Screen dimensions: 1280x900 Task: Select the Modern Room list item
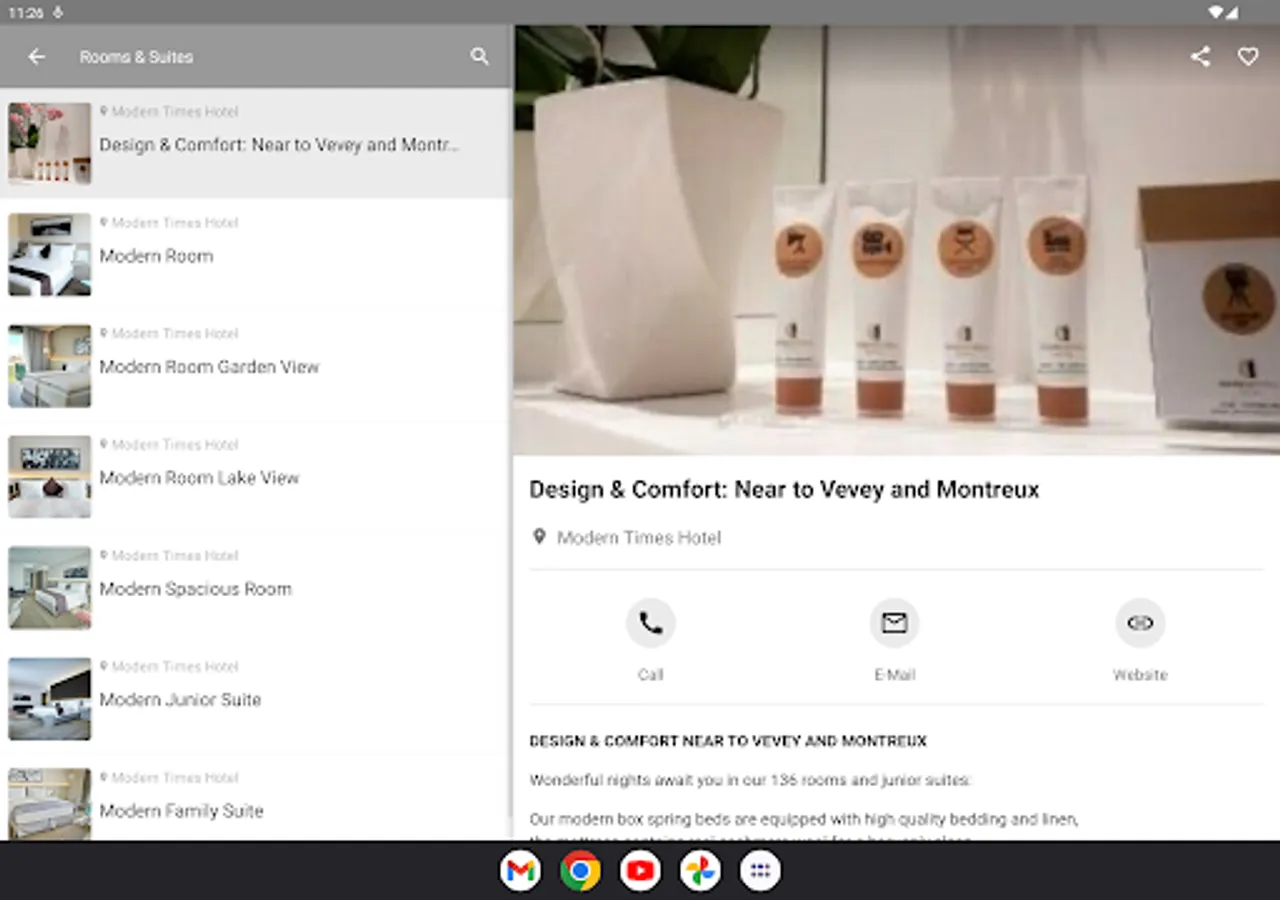coord(255,254)
